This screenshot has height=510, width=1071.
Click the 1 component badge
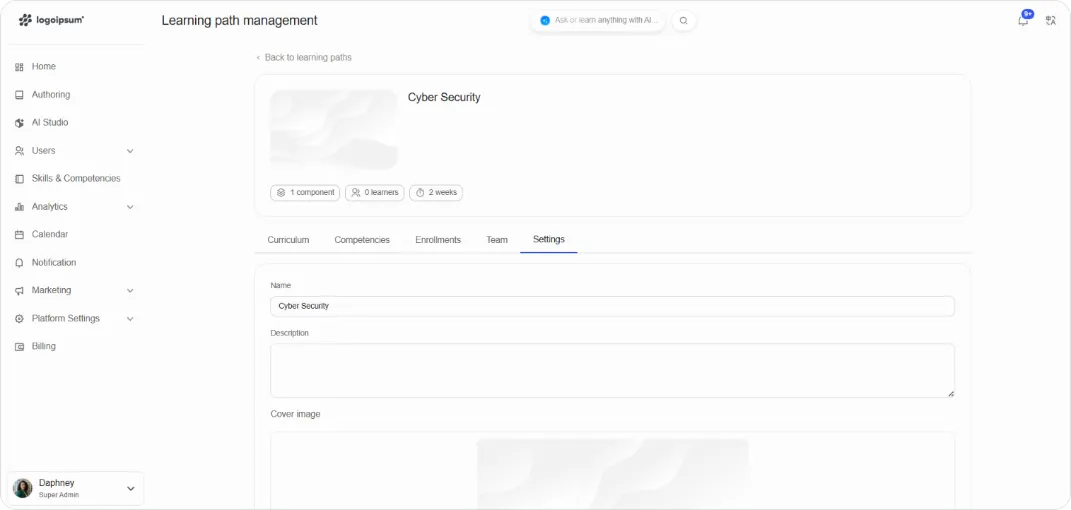(305, 193)
